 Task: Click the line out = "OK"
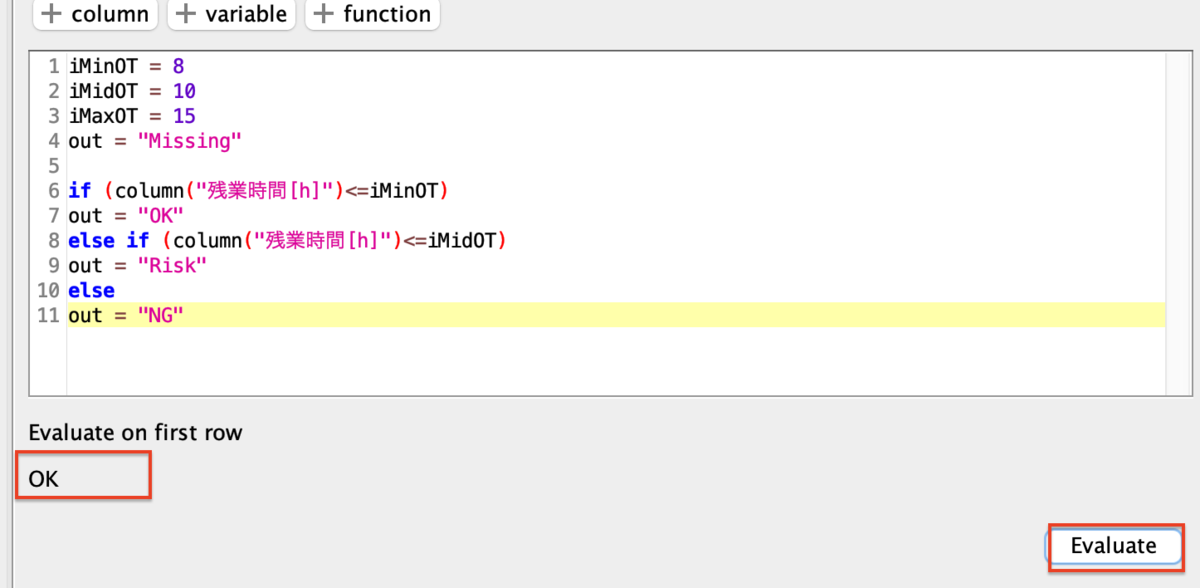click(x=126, y=215)
